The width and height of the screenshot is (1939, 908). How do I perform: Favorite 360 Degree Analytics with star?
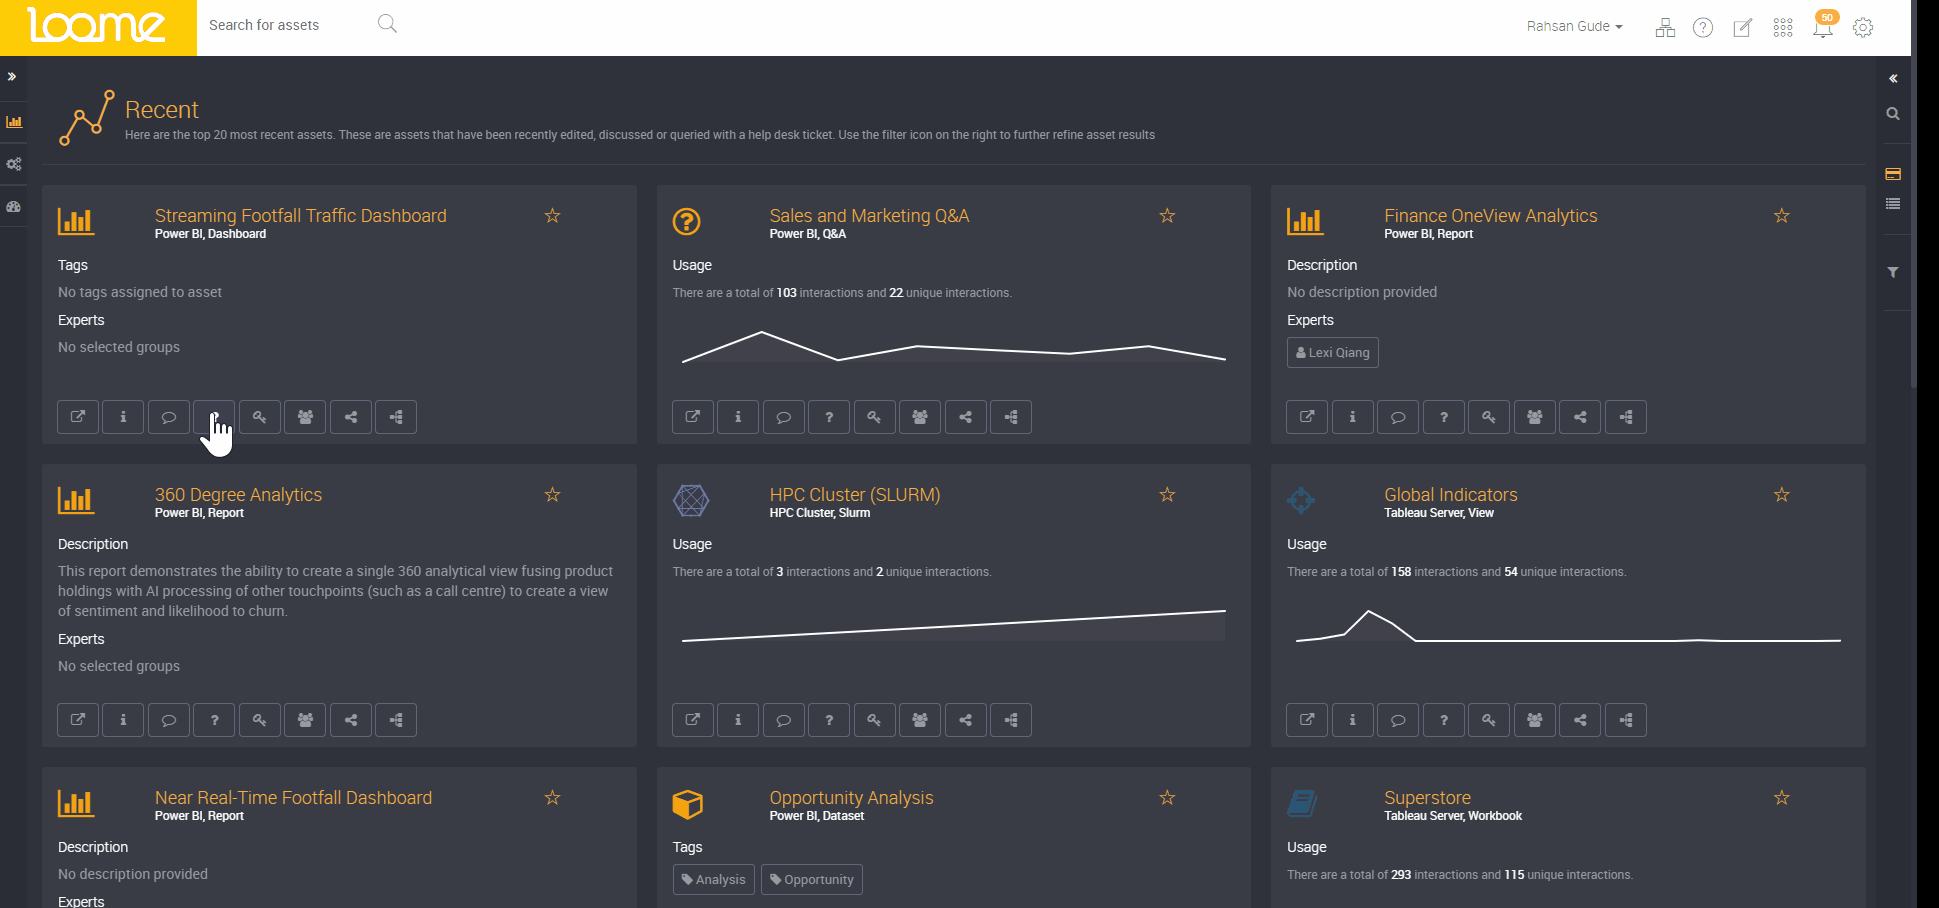coord(552,494)
